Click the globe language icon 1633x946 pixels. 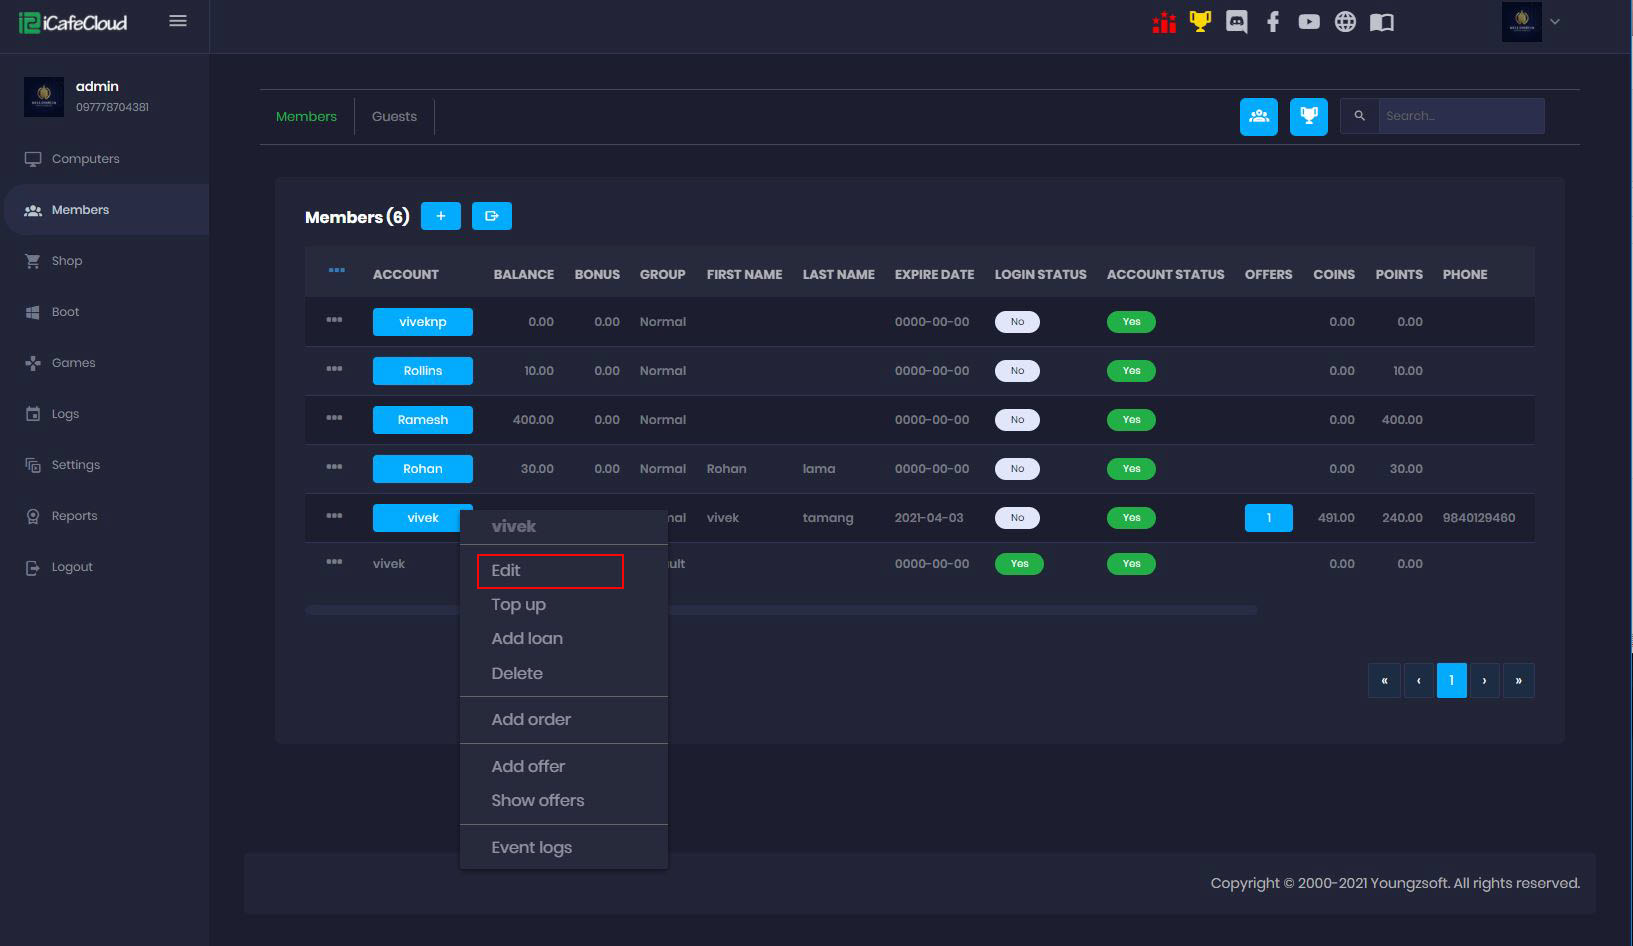1345,22
